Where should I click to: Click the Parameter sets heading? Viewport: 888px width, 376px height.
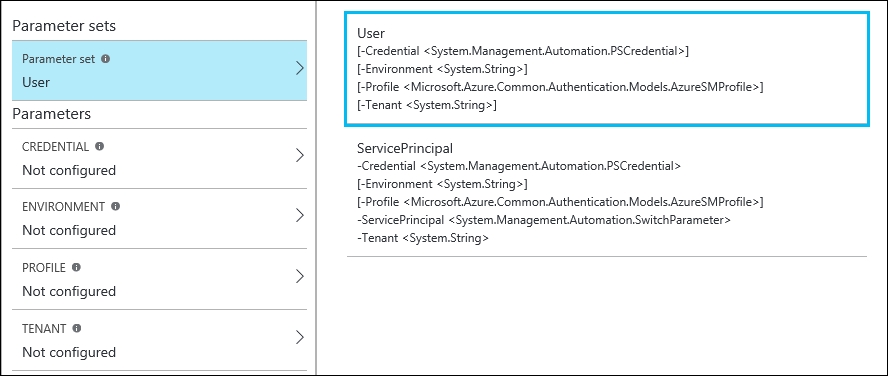pos(64,26)
